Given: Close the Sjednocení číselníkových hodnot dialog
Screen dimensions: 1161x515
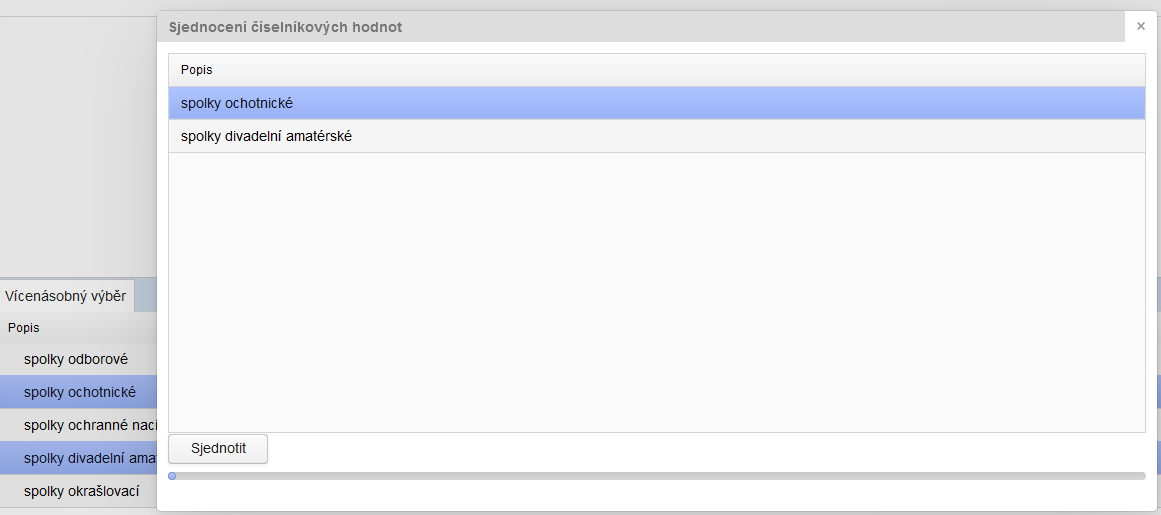Looking at the screenshot, I should (x=1141, y=27).
